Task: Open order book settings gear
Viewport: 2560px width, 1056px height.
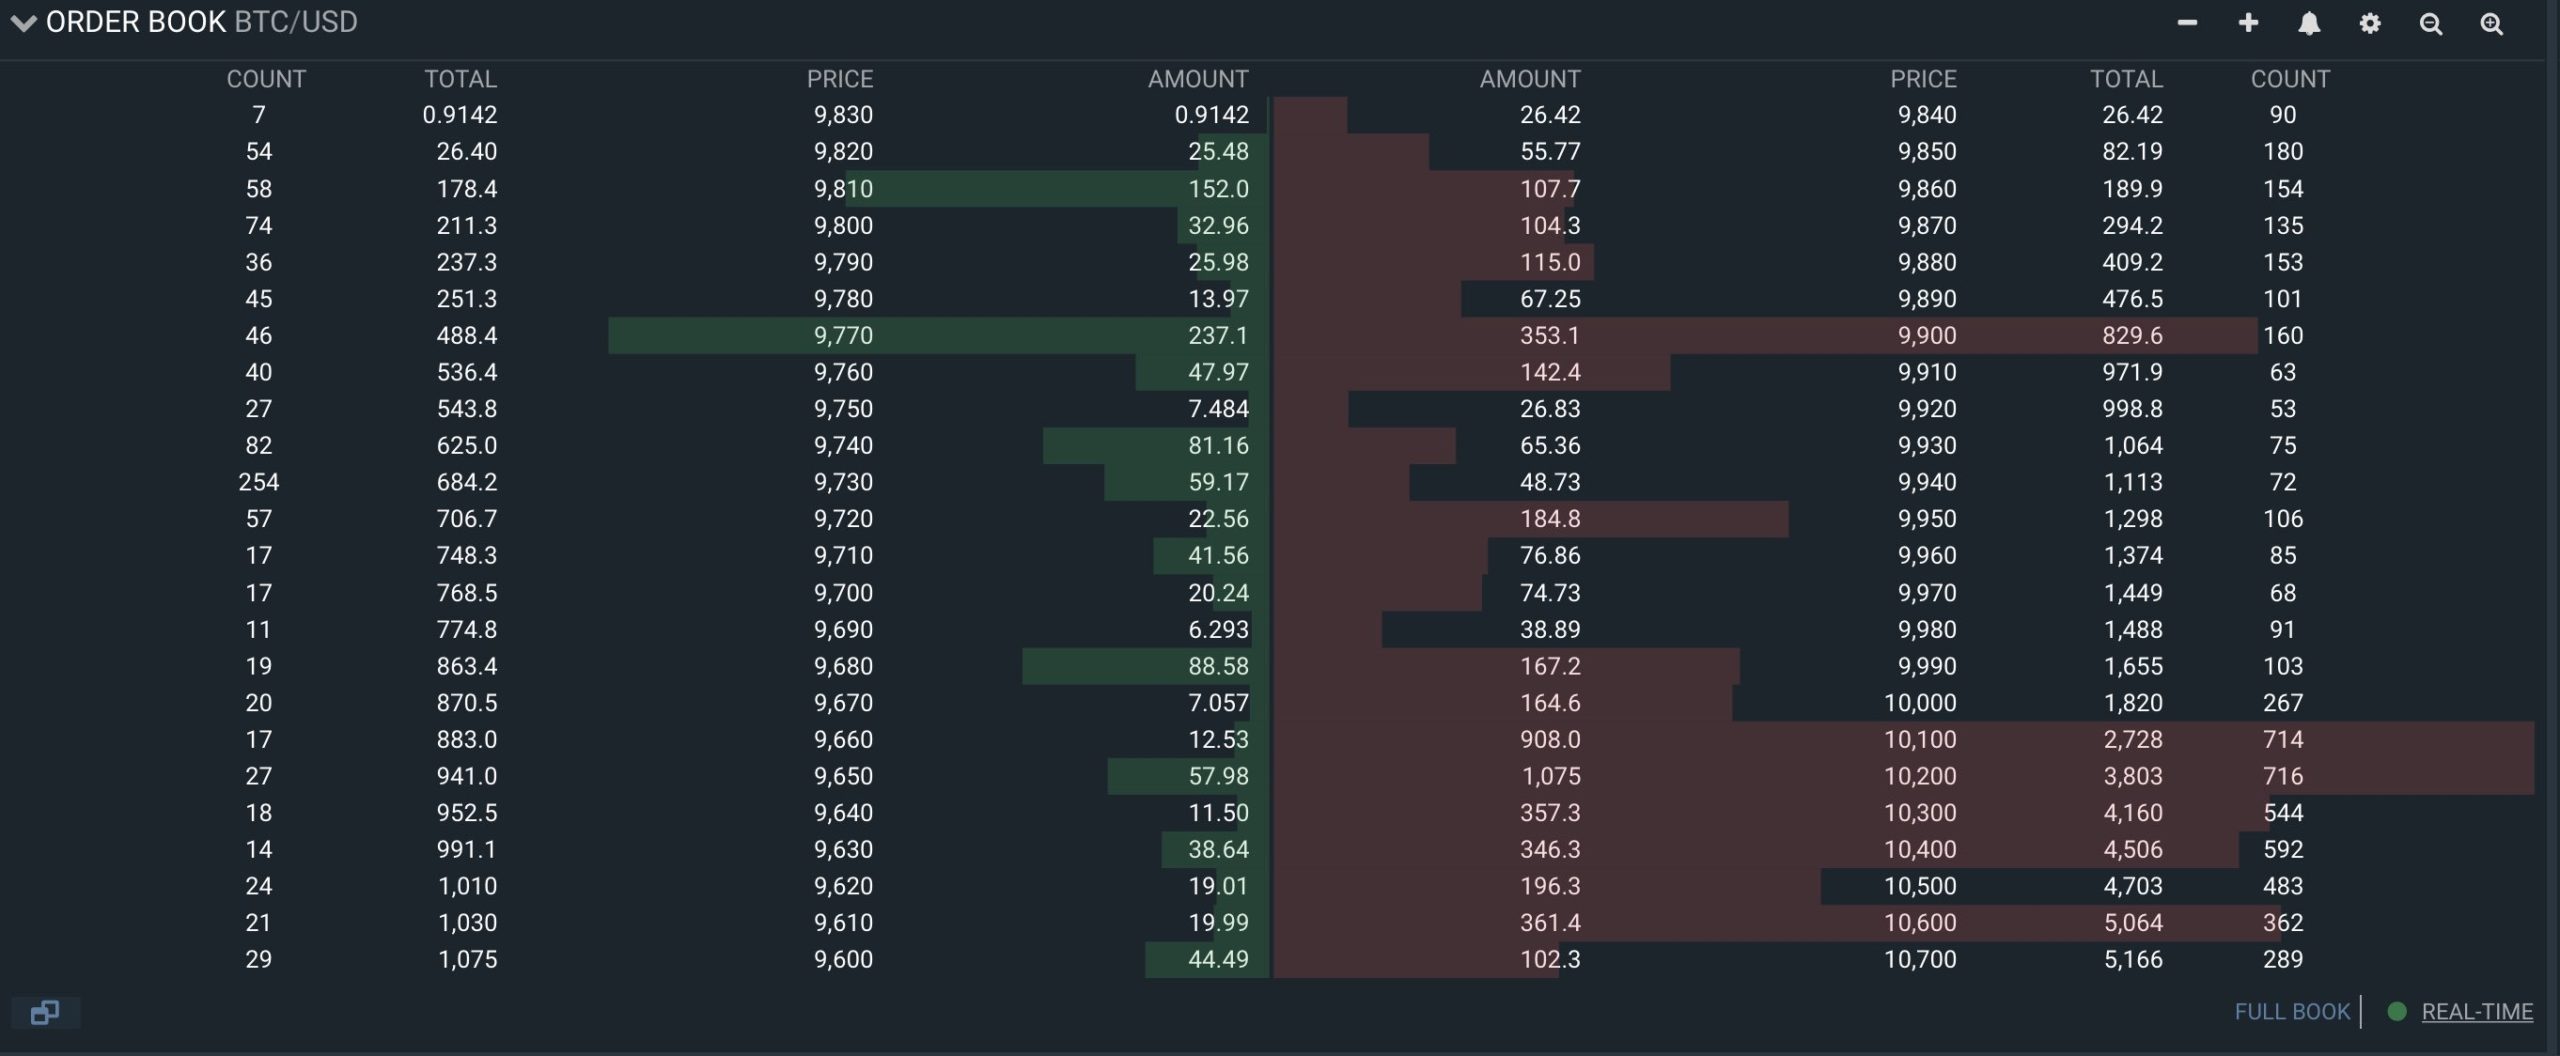Action: (x=2370, y=24)
